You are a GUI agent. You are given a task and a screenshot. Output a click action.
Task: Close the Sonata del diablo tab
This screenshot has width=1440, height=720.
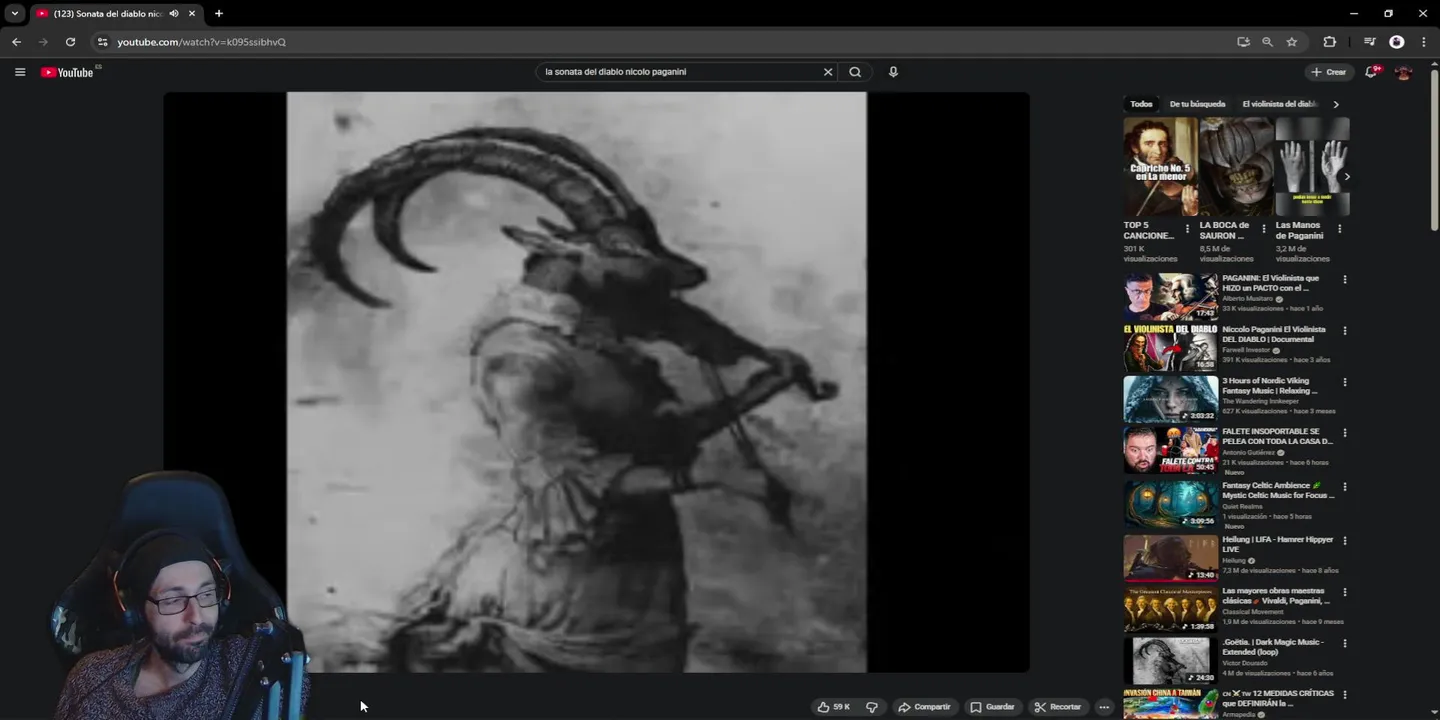[x=192, y=14]
